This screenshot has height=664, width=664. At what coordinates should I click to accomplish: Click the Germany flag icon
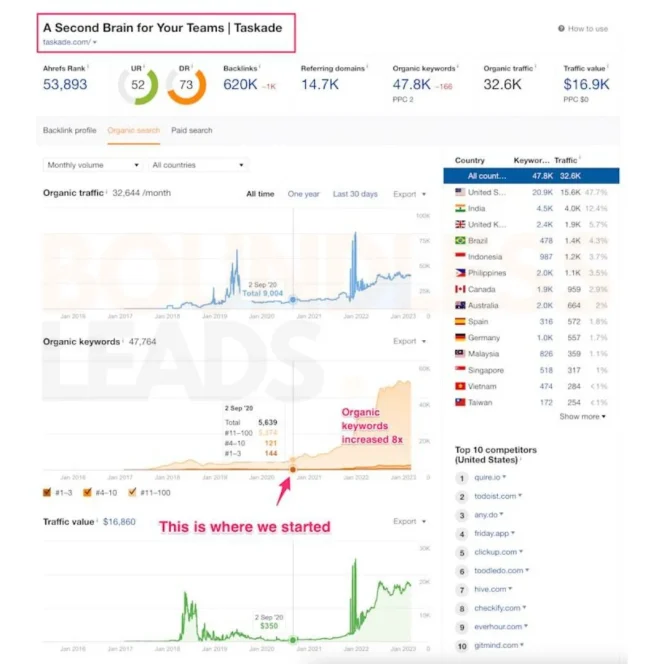[460, 337]
